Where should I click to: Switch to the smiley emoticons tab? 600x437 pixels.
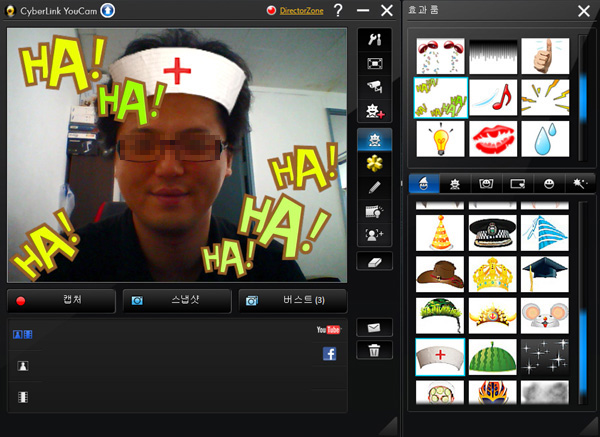coord(549,184)
